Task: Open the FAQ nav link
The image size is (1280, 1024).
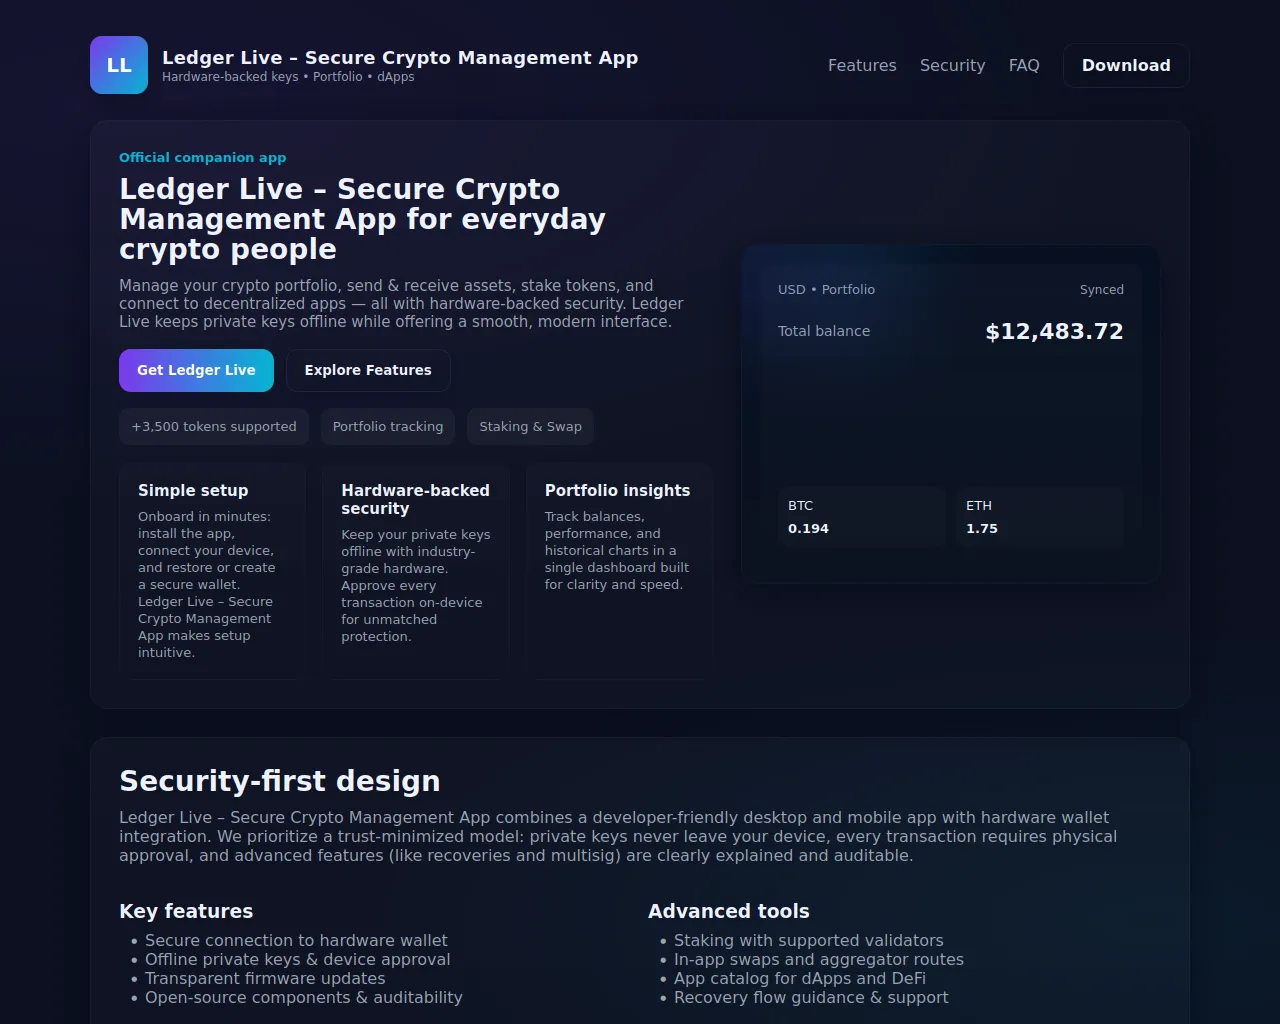Action: point(1024,65)
